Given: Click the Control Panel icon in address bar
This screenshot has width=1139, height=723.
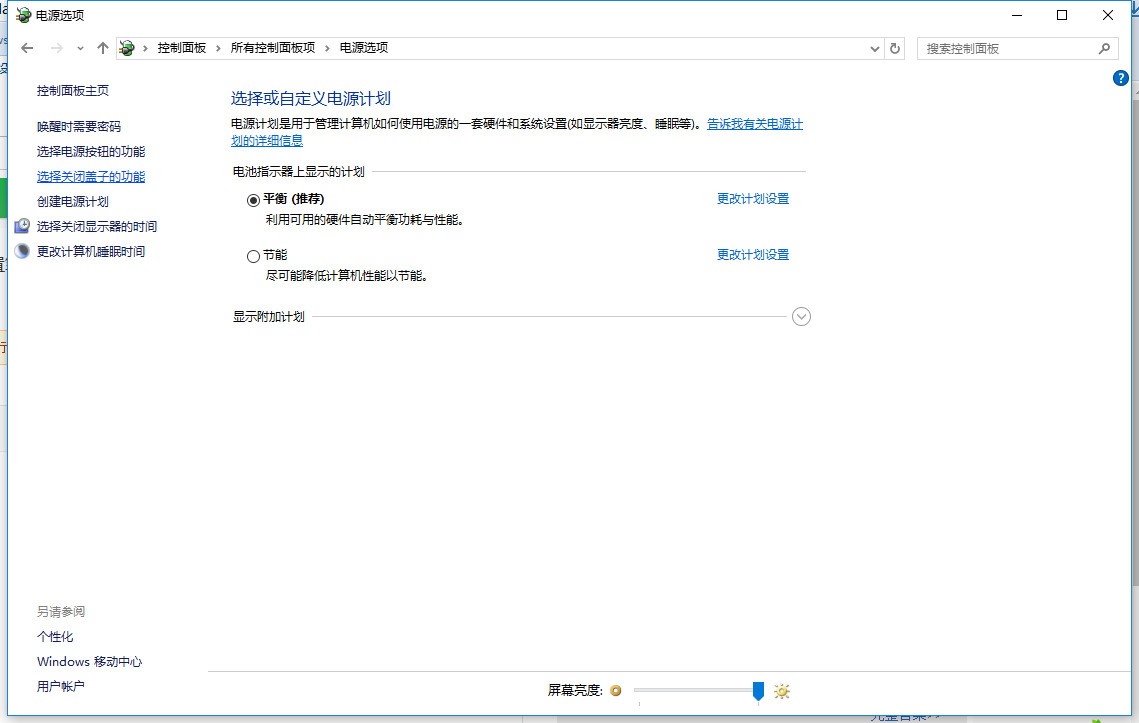Looking at the screenshot, I should tap(127, 48).
